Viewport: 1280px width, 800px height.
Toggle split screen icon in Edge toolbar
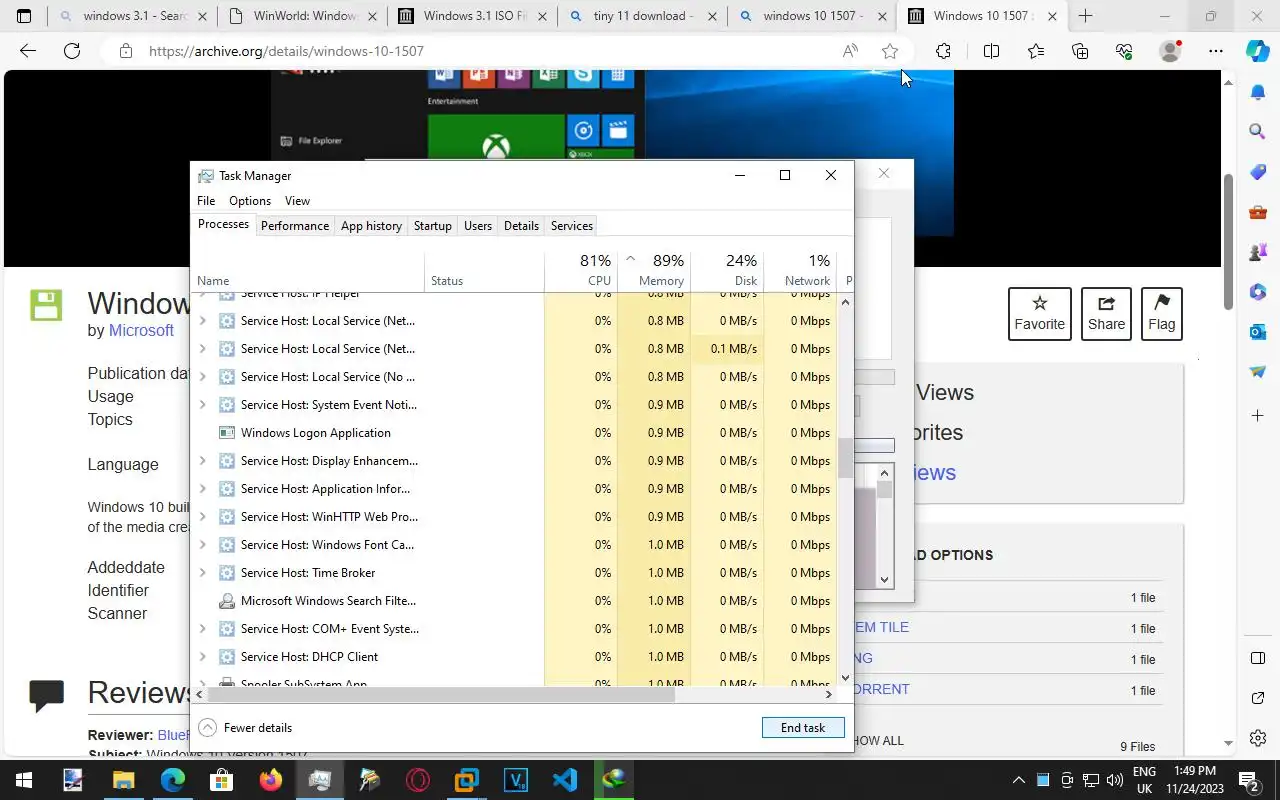(x=991, y=51)
